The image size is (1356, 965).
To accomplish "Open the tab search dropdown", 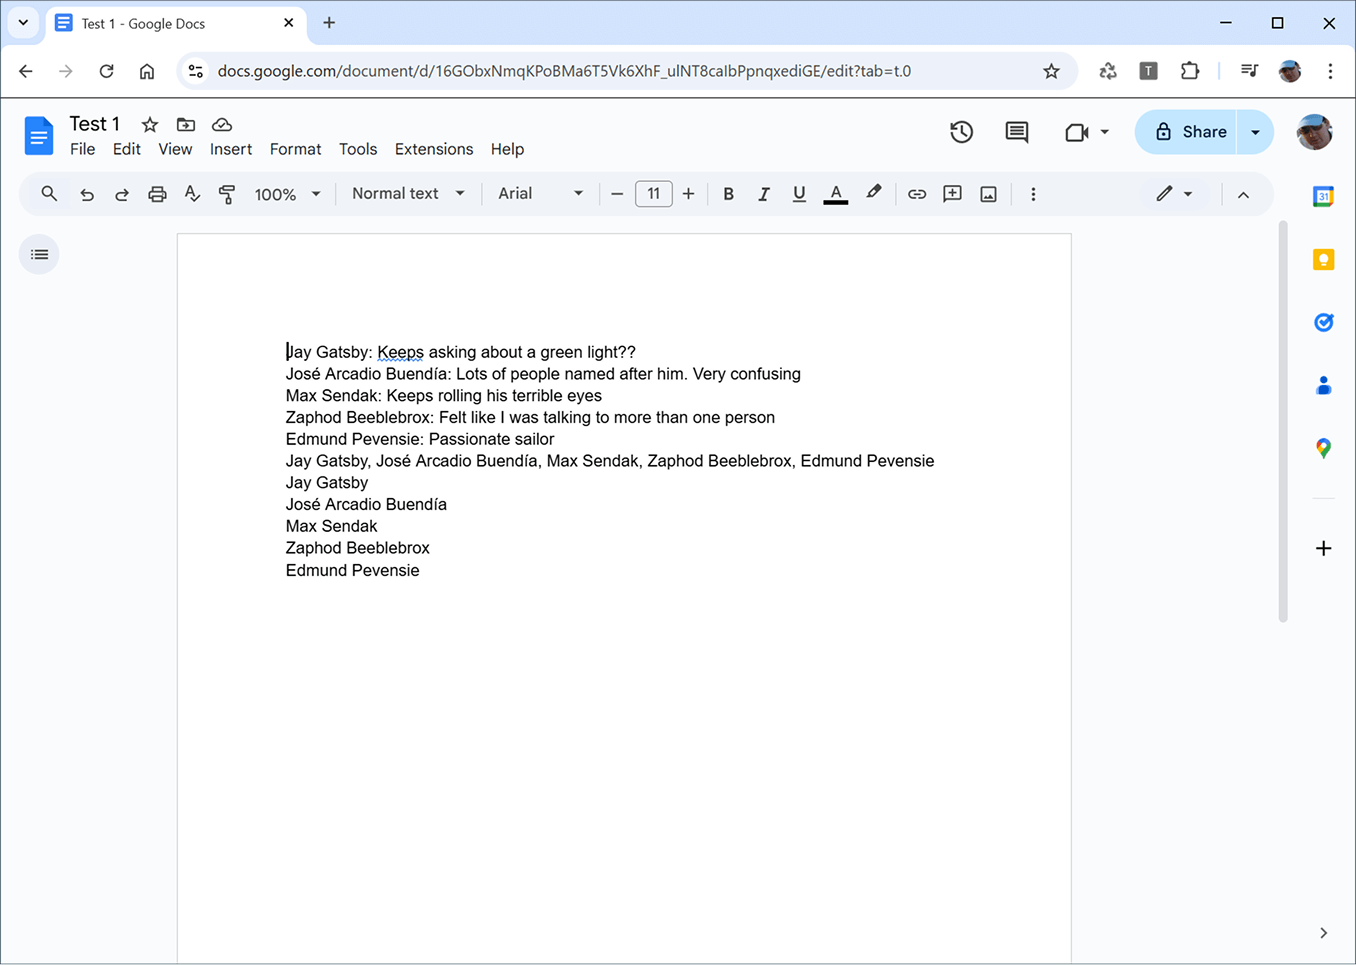I will click(23, 23).
